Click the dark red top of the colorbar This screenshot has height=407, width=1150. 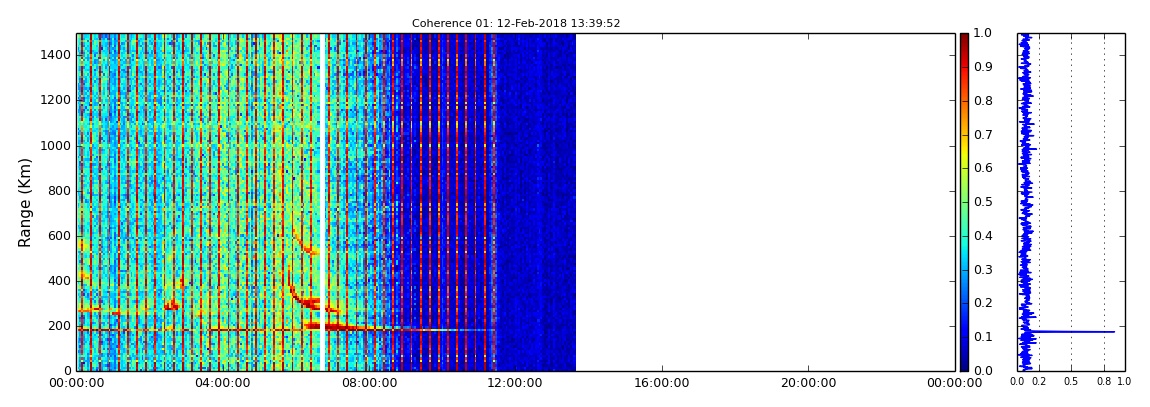click(964, 40)
